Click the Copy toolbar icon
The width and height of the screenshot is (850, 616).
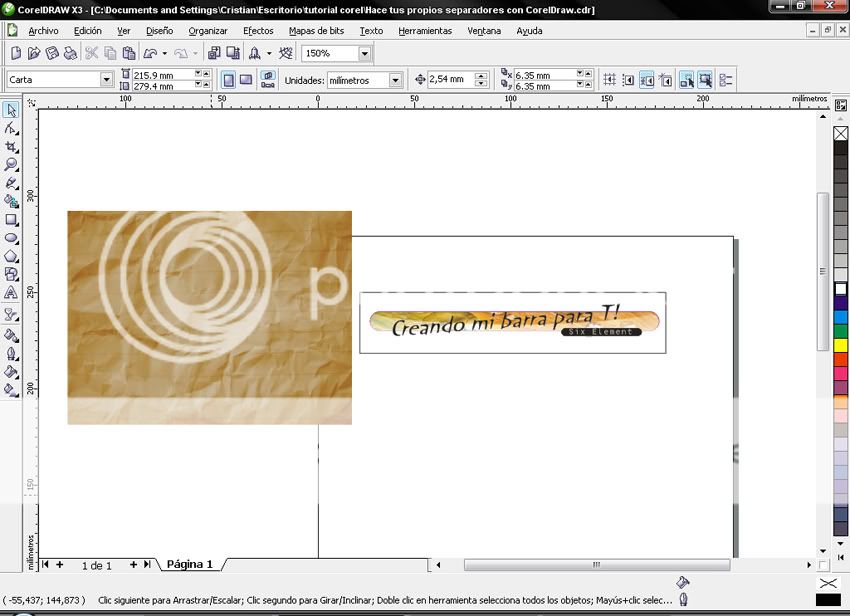coord(110,53)
